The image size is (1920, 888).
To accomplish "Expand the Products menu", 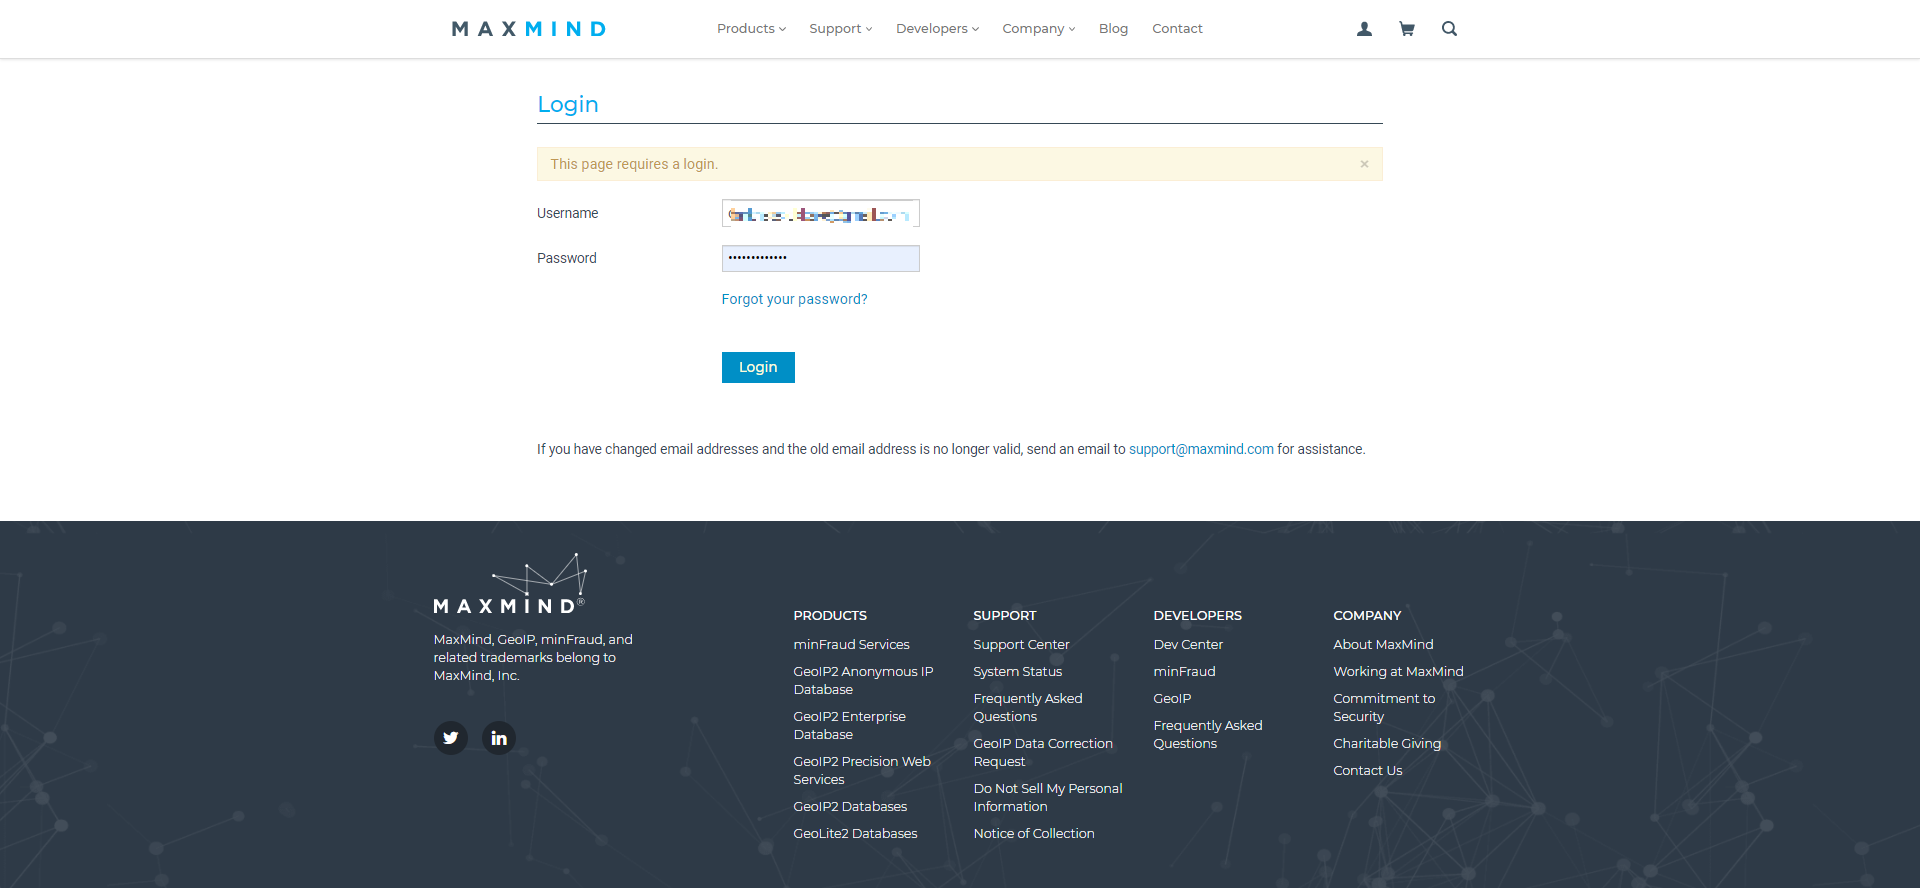I will point(751,29).
